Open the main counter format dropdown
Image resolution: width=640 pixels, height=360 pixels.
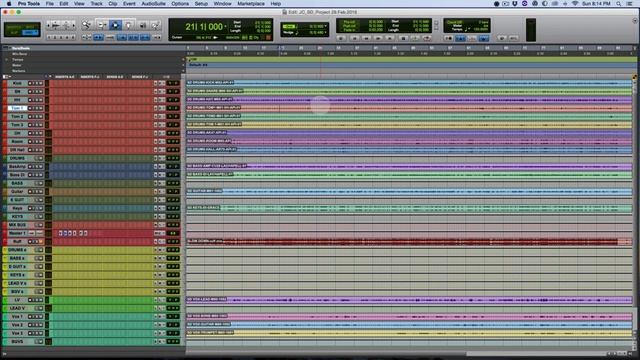pos(225,27)
